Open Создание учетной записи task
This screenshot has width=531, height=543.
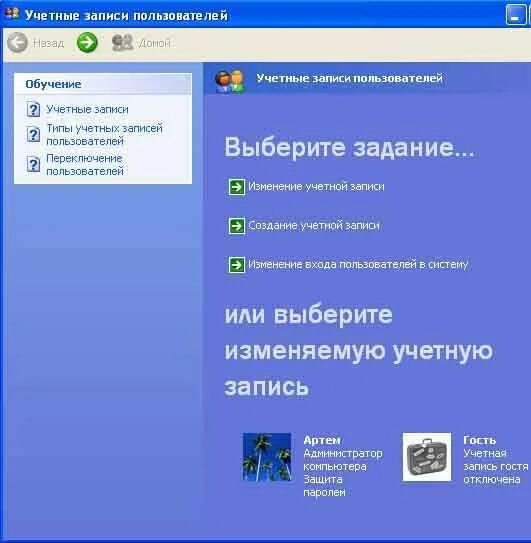point(314,226)
